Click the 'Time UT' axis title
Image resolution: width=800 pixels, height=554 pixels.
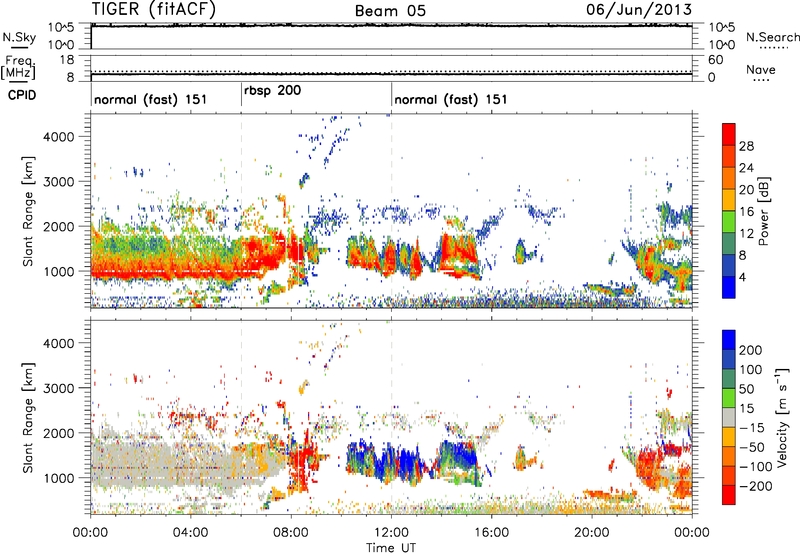pyautogui.click(x=391, y=548)
